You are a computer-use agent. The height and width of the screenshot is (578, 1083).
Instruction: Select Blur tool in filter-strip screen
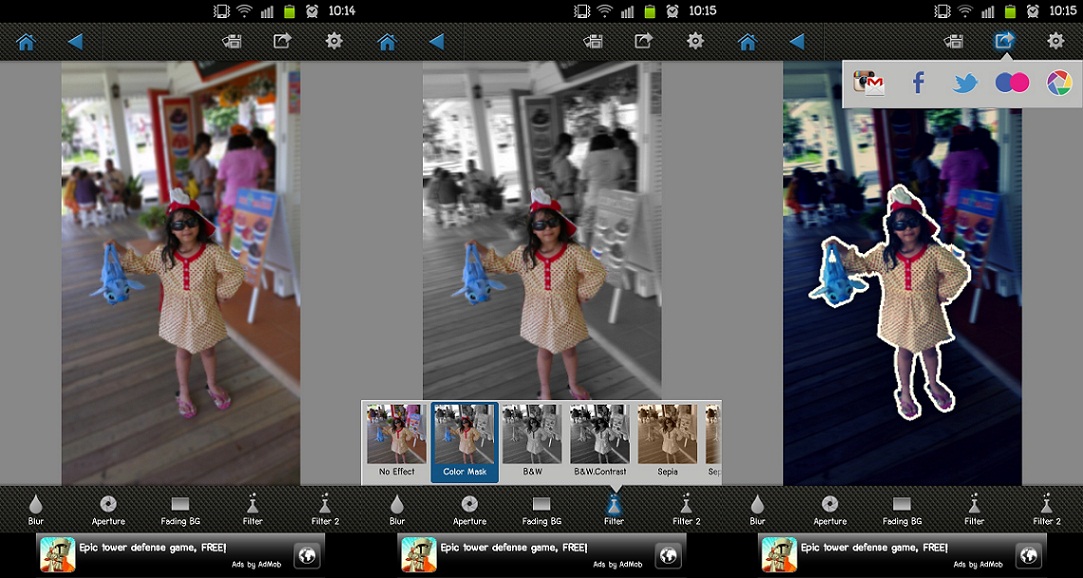click(397, 510)
